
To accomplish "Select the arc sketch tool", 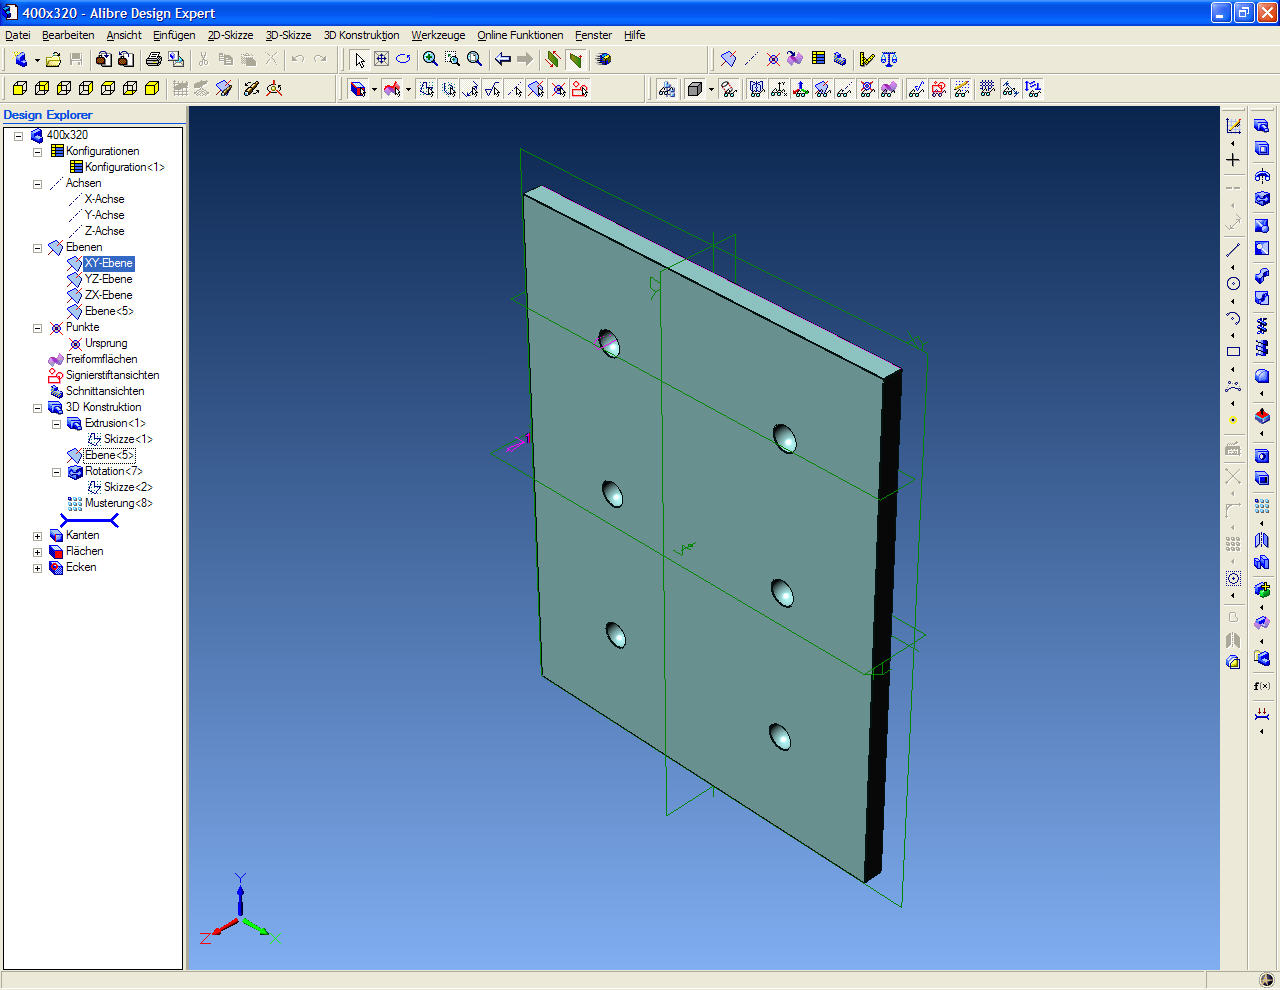I will pyautogui.click(x=1233, y=318).
